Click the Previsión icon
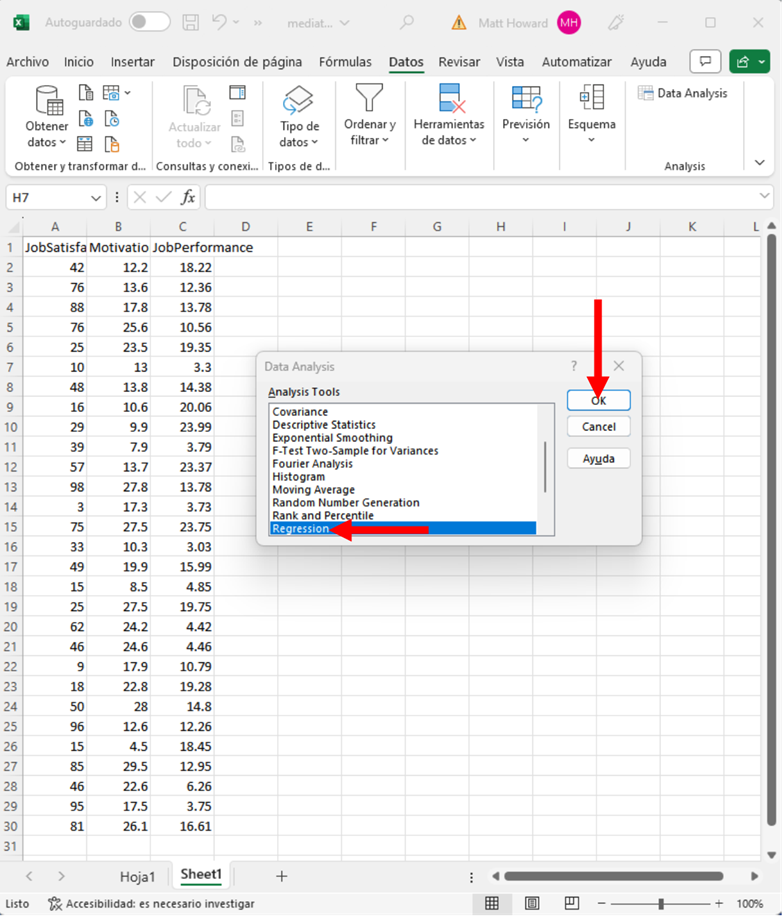Screen dimensions: 782x916 525,99
